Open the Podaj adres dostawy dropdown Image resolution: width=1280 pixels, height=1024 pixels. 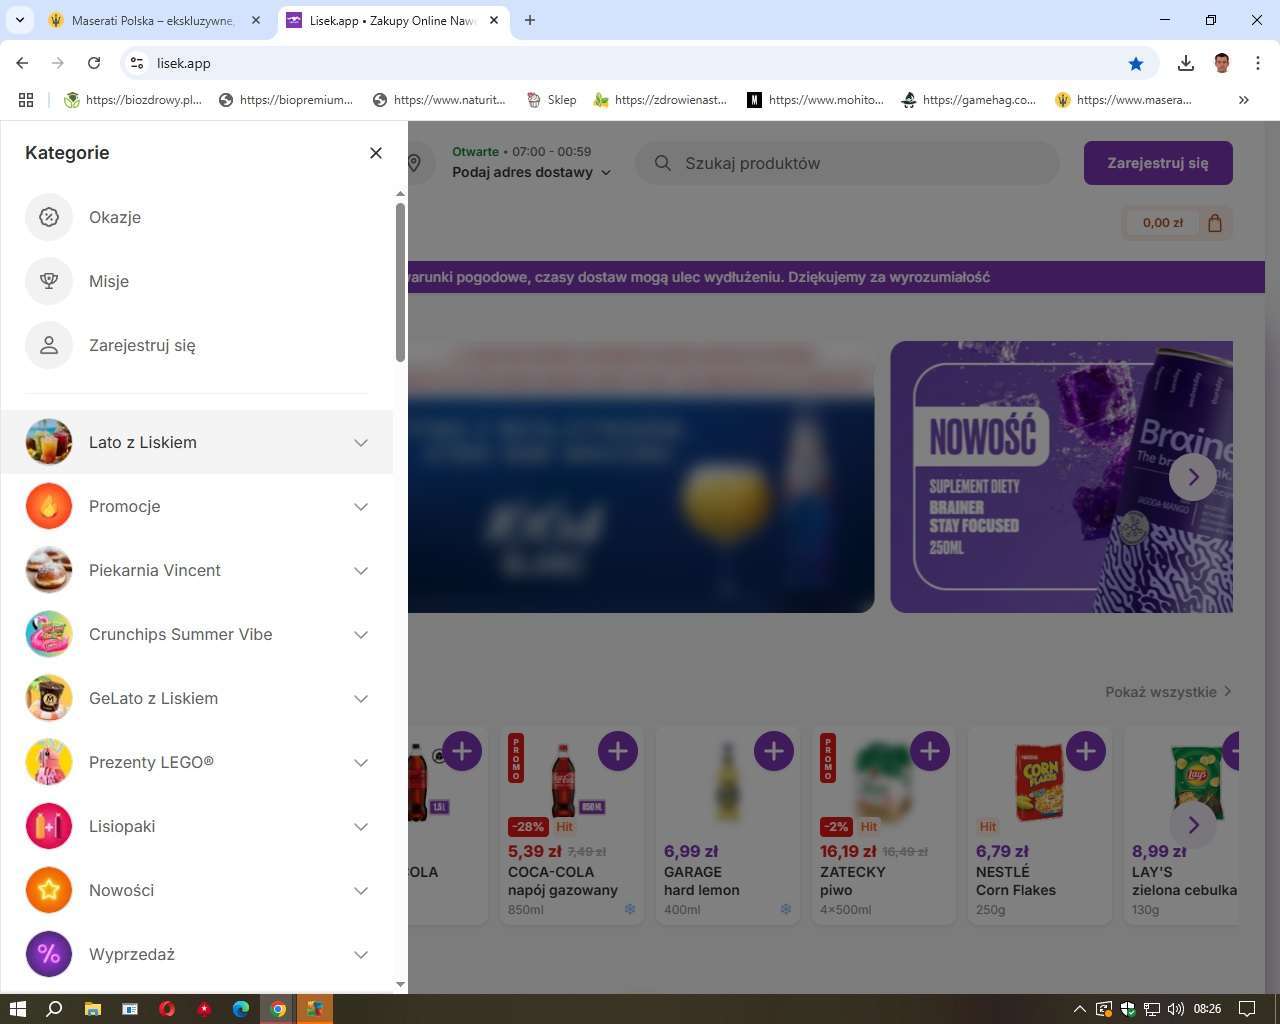[x=531, y=172]
